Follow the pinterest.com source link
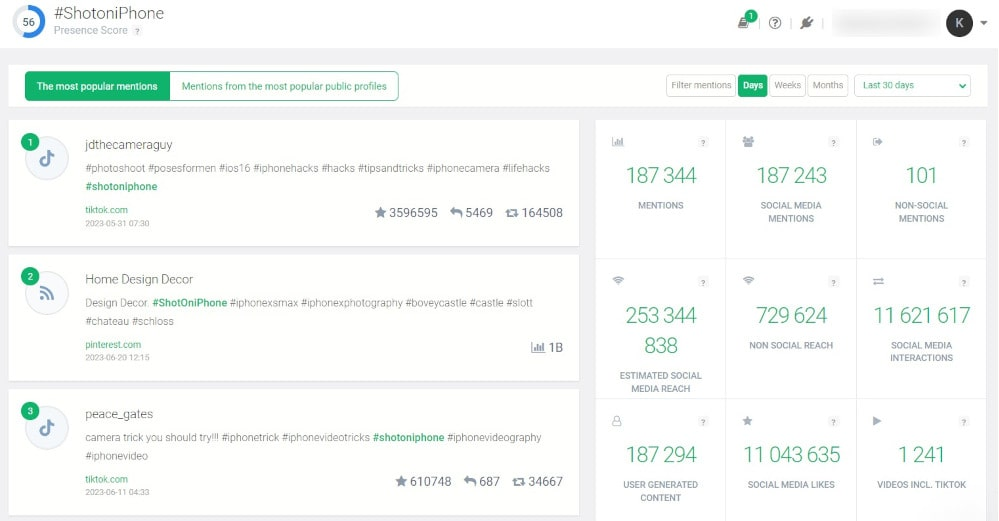The image size is (999, 521). click(x=113, y=345)
